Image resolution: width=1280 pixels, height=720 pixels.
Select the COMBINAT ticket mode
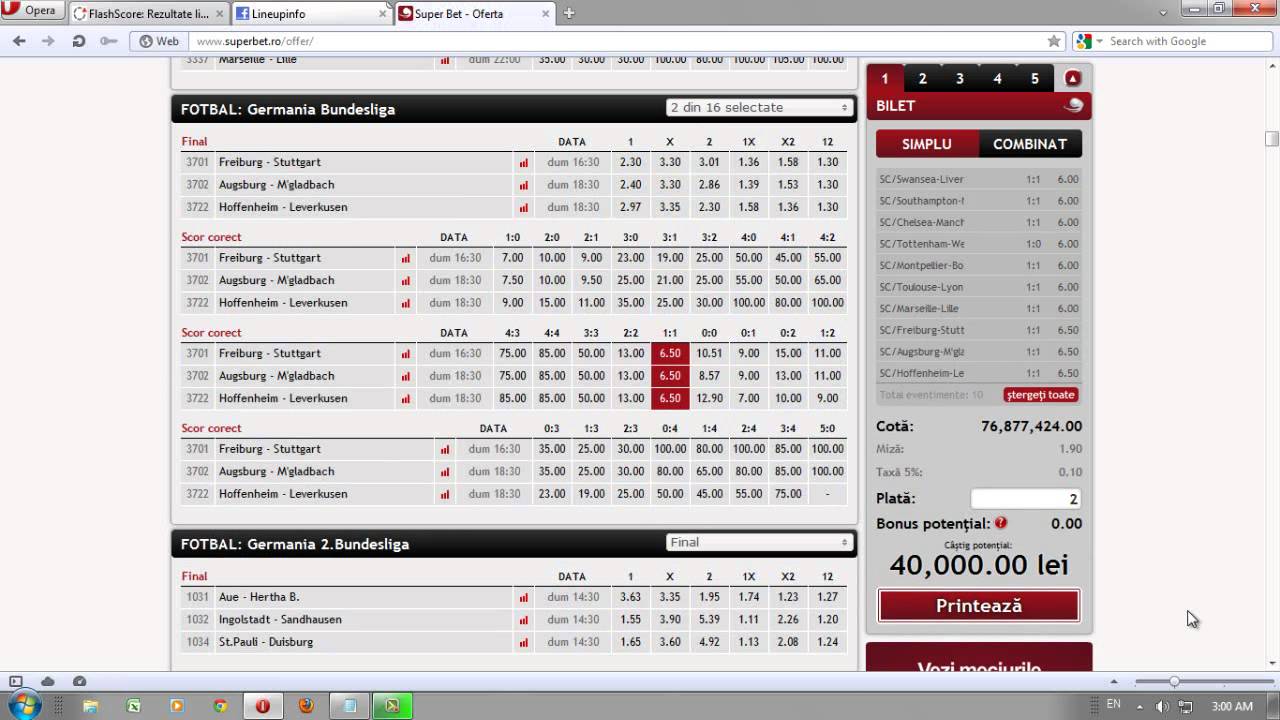point(1030,144)
